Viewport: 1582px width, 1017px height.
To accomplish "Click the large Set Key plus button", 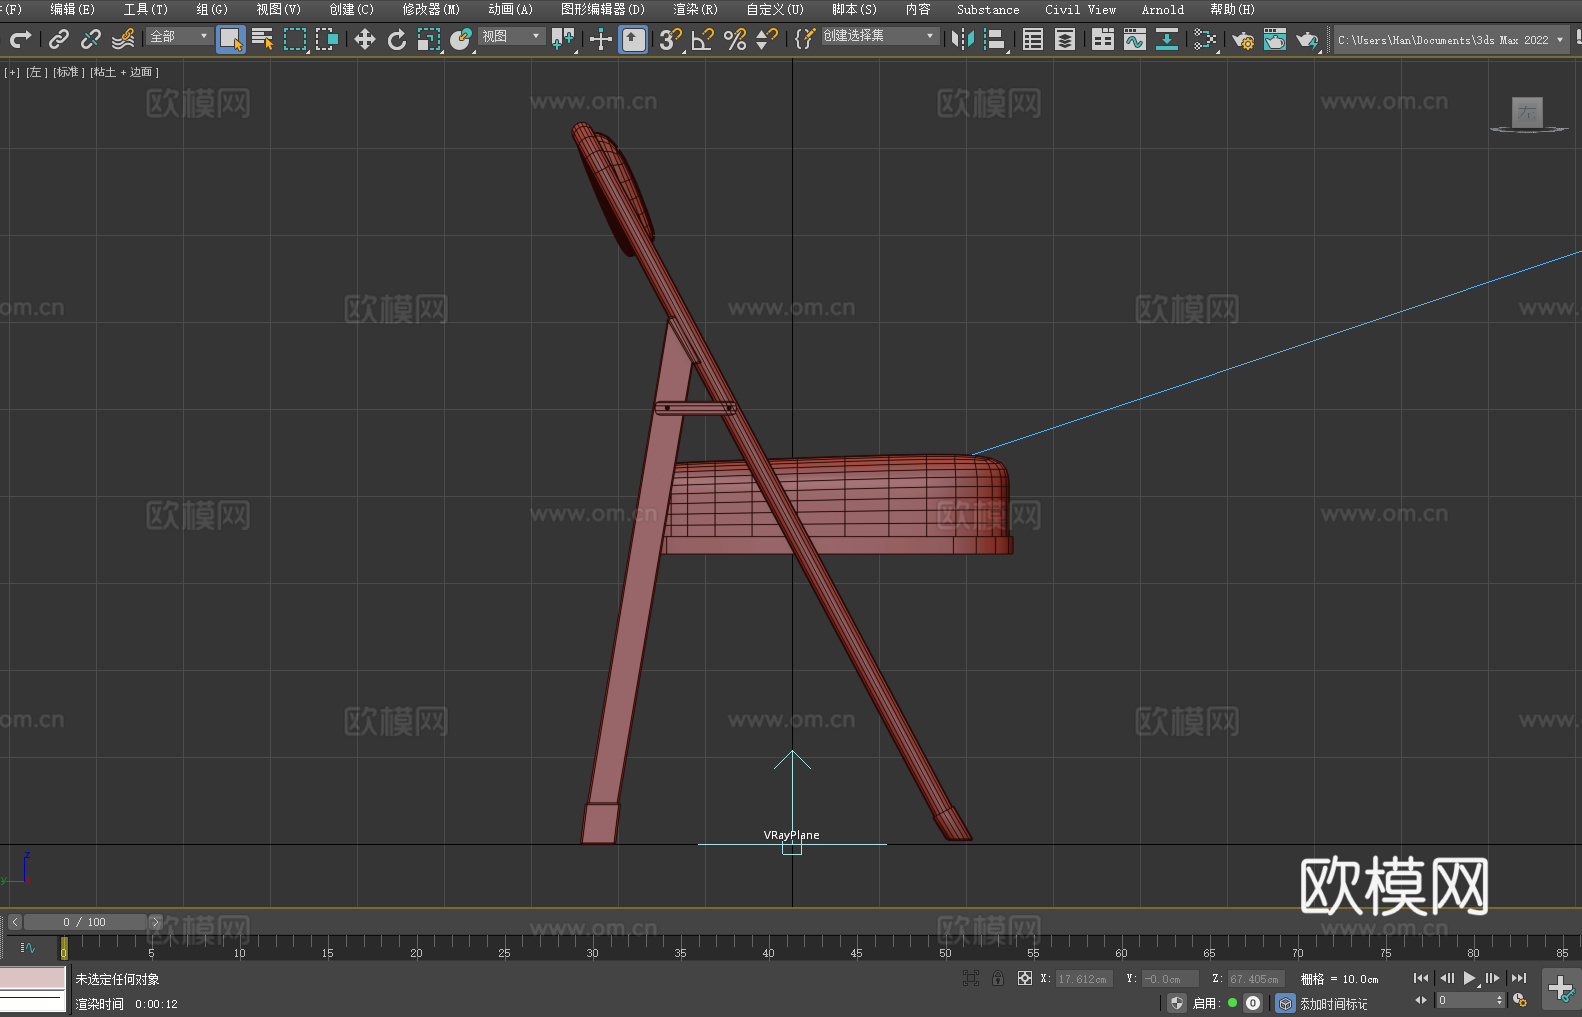I will [x=1561, y=989].
